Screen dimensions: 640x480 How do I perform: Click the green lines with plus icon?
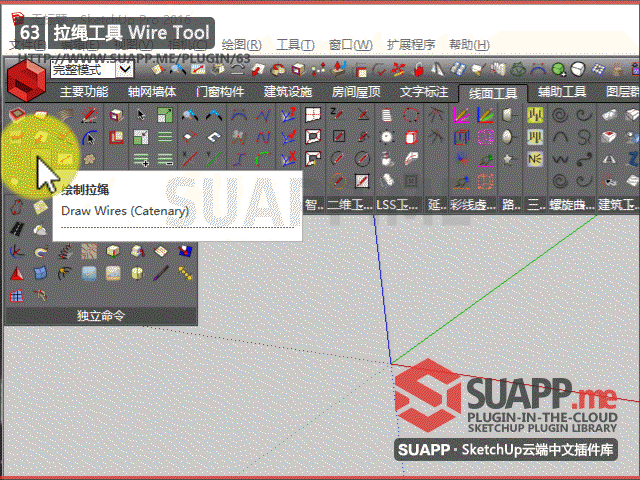[141, 159]
